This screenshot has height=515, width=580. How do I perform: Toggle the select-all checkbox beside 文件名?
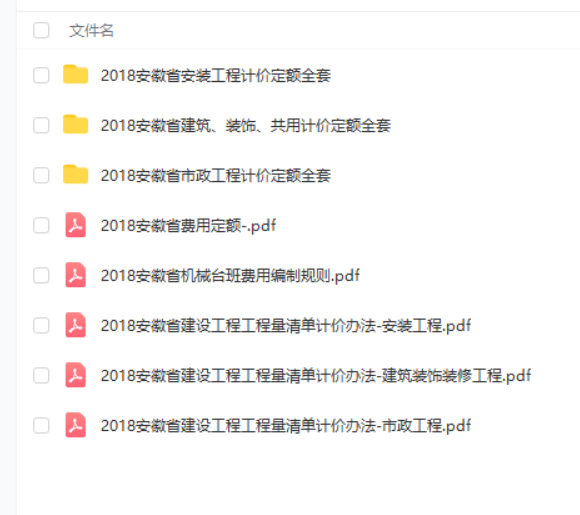[x=41, y=30]
